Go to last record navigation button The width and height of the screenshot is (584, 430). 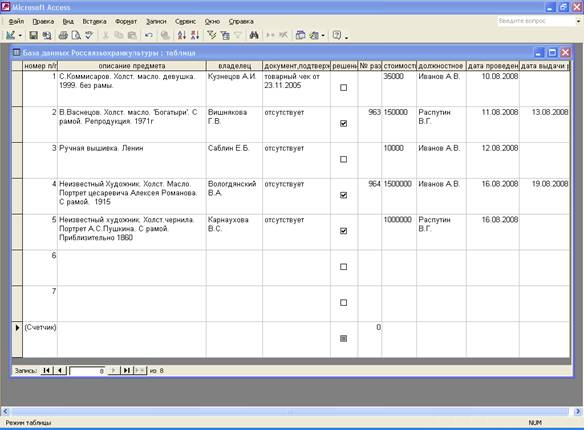coord(127,370)
